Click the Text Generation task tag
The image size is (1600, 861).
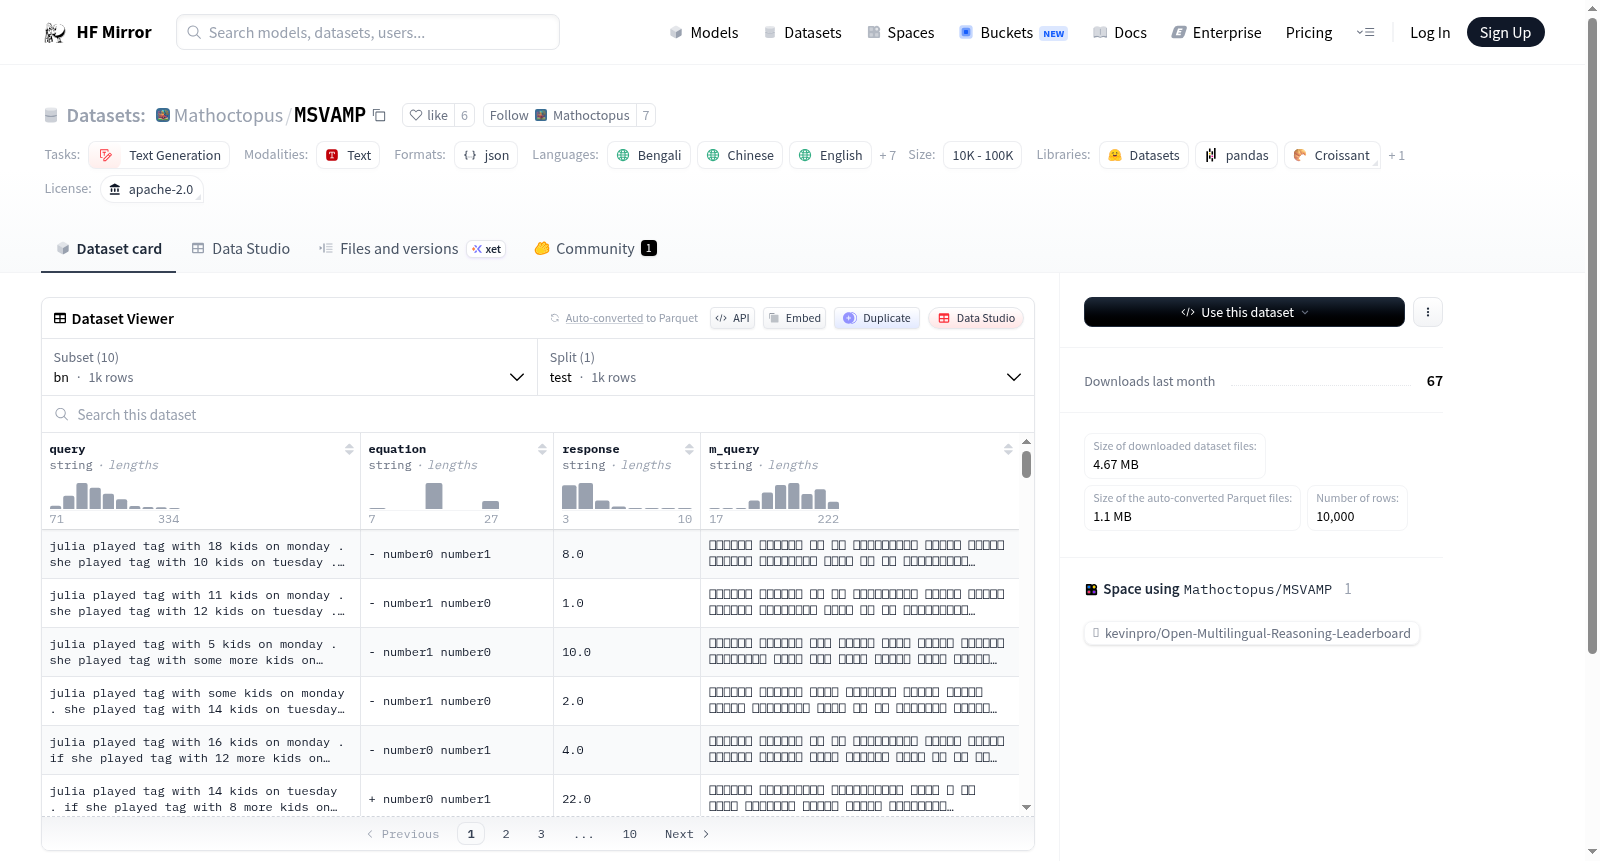(159, 155)
